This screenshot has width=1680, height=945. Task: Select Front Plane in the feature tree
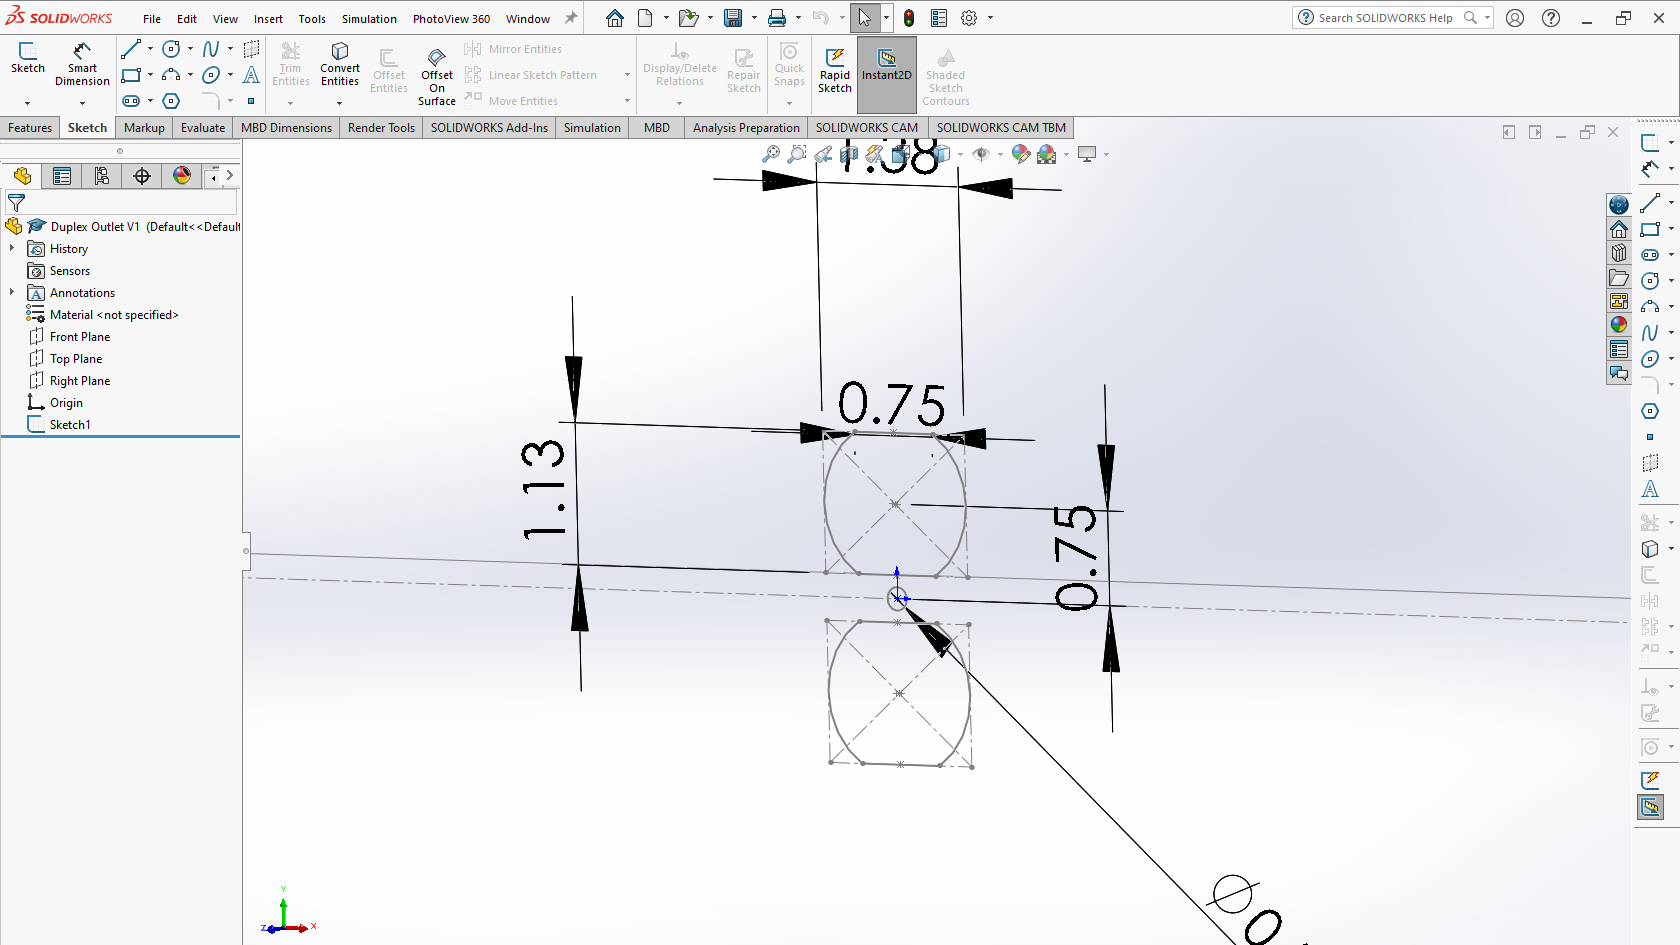tap(80, 337)
